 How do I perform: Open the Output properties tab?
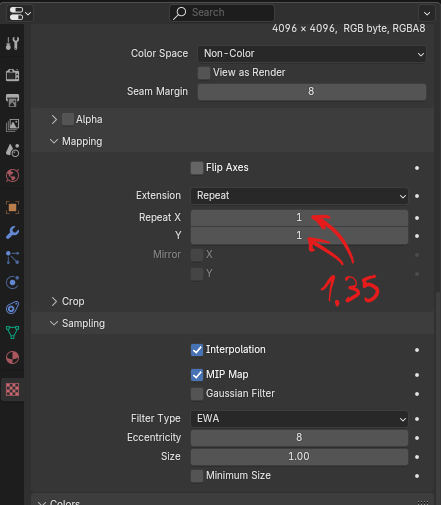(x=12, y=100)
